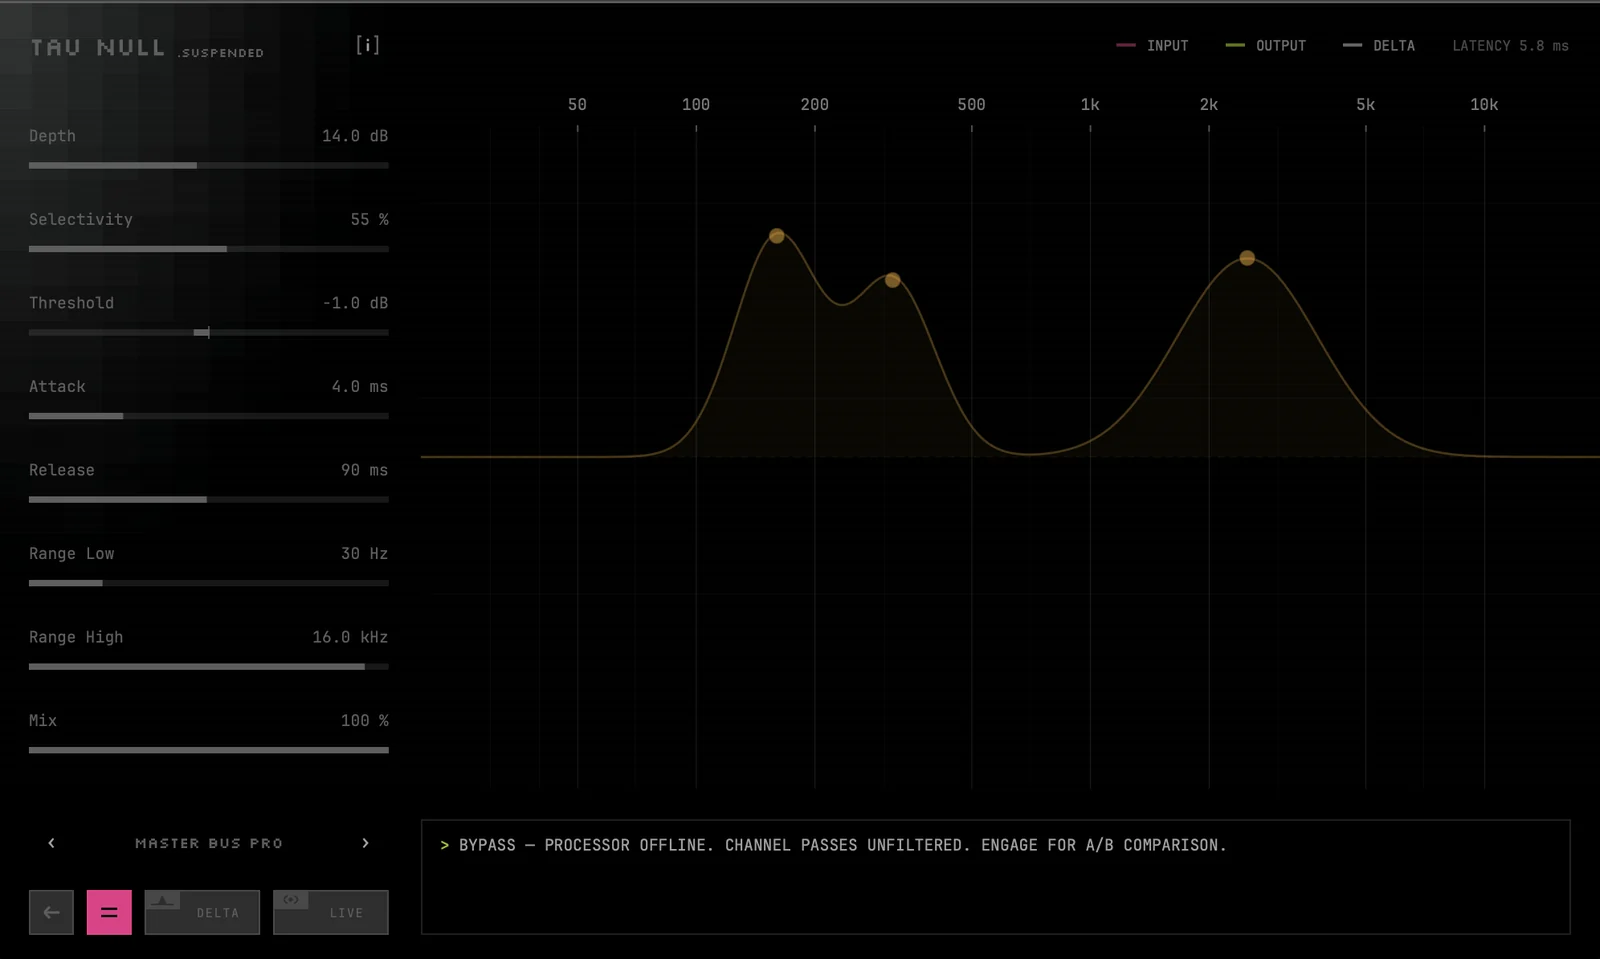
Task: Click the back arrow button
Action: pos(51,912)
